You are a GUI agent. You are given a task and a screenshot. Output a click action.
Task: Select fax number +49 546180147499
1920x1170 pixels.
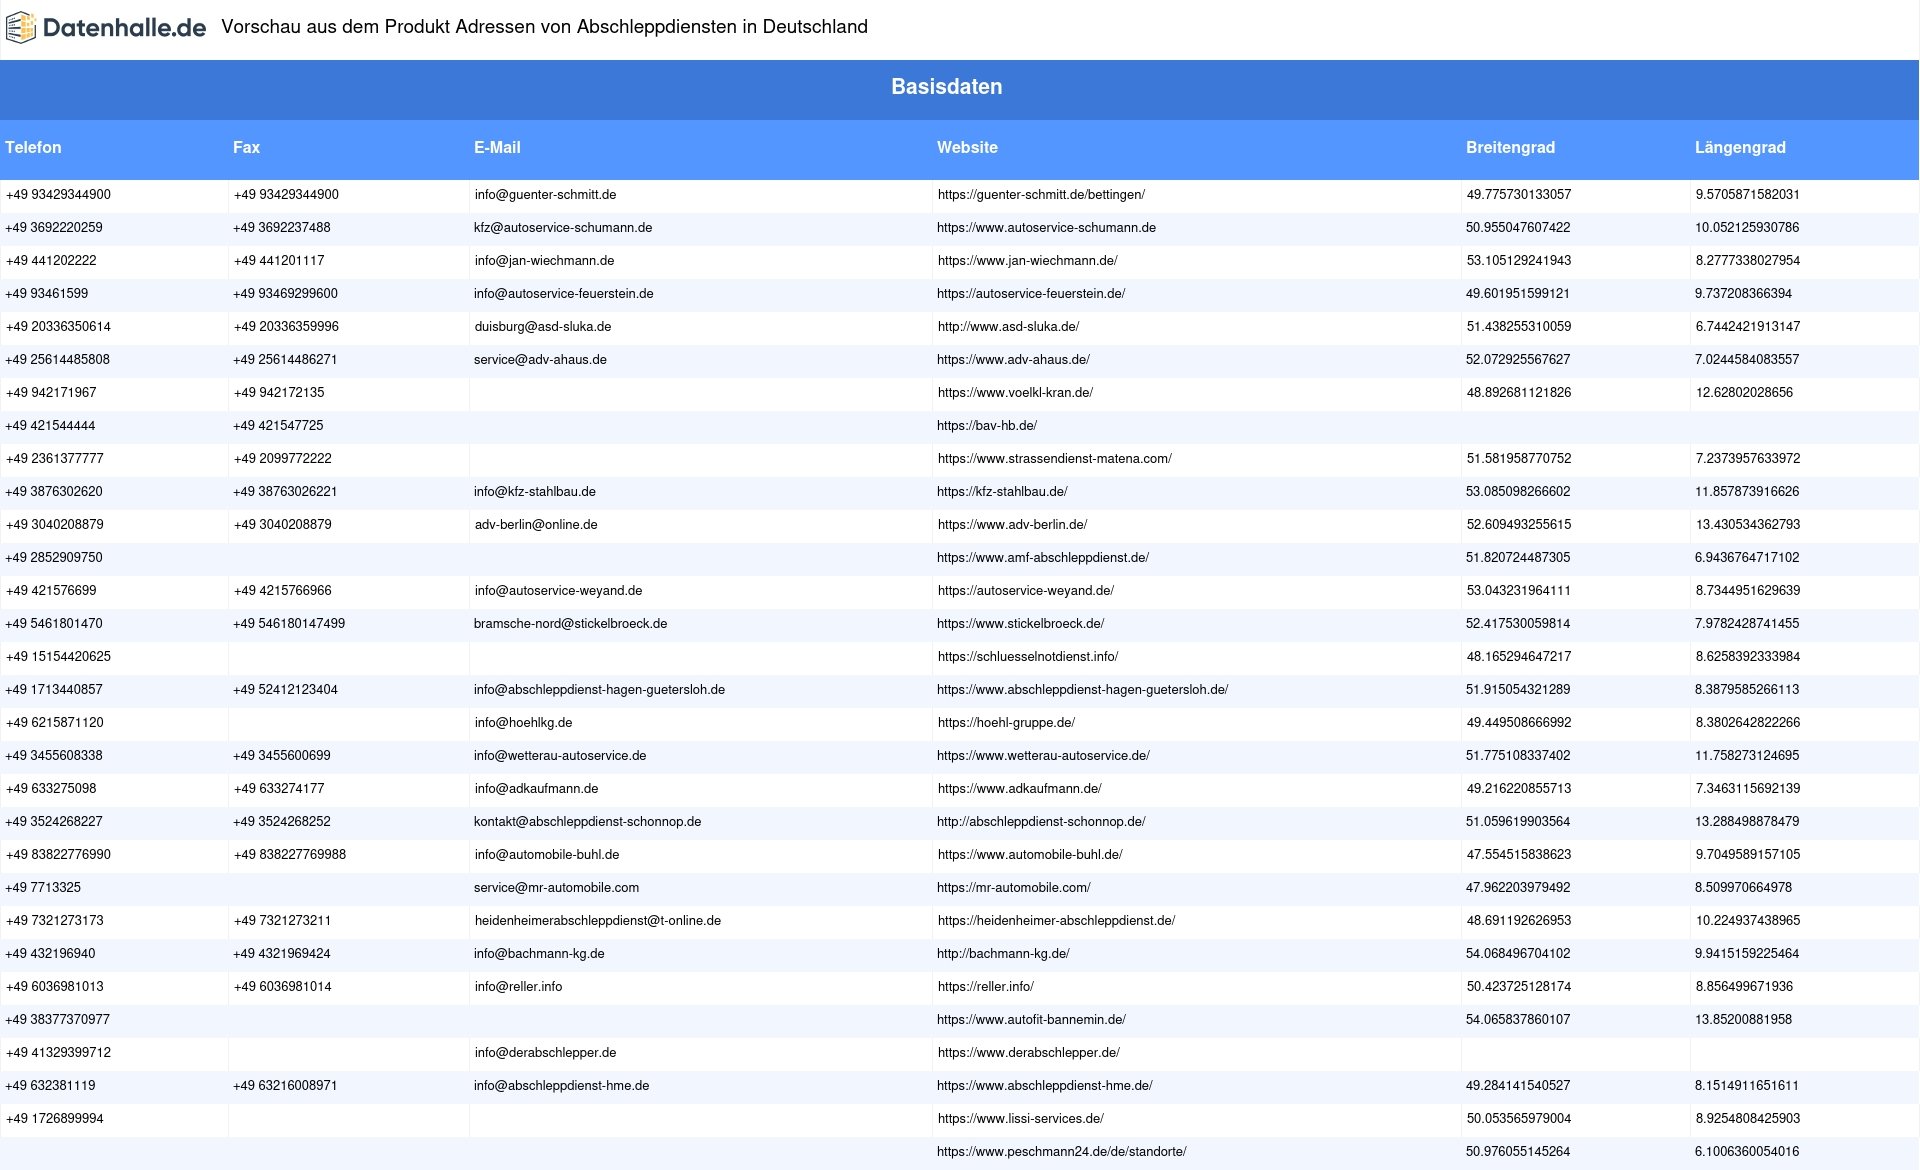point(289,624)
